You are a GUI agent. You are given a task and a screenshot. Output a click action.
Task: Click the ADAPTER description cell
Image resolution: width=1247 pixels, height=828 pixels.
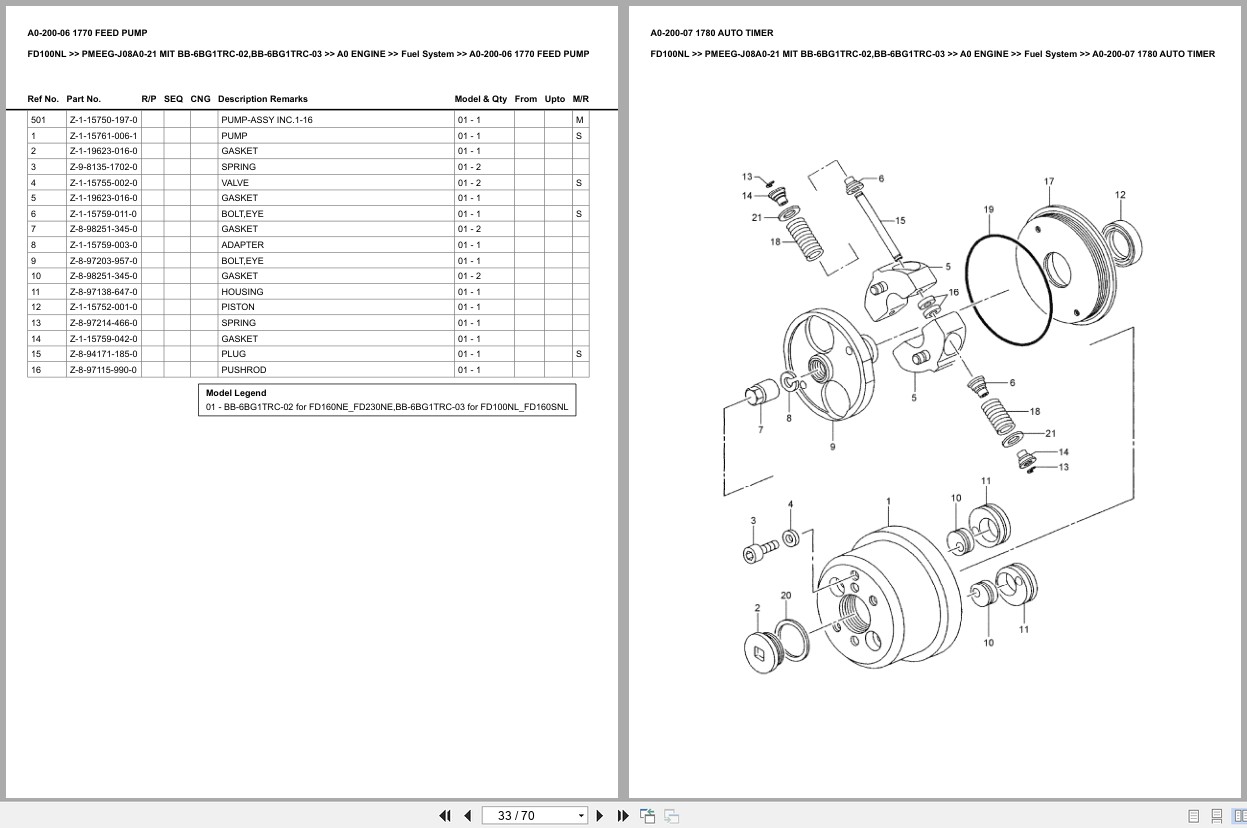coord(336,245)
